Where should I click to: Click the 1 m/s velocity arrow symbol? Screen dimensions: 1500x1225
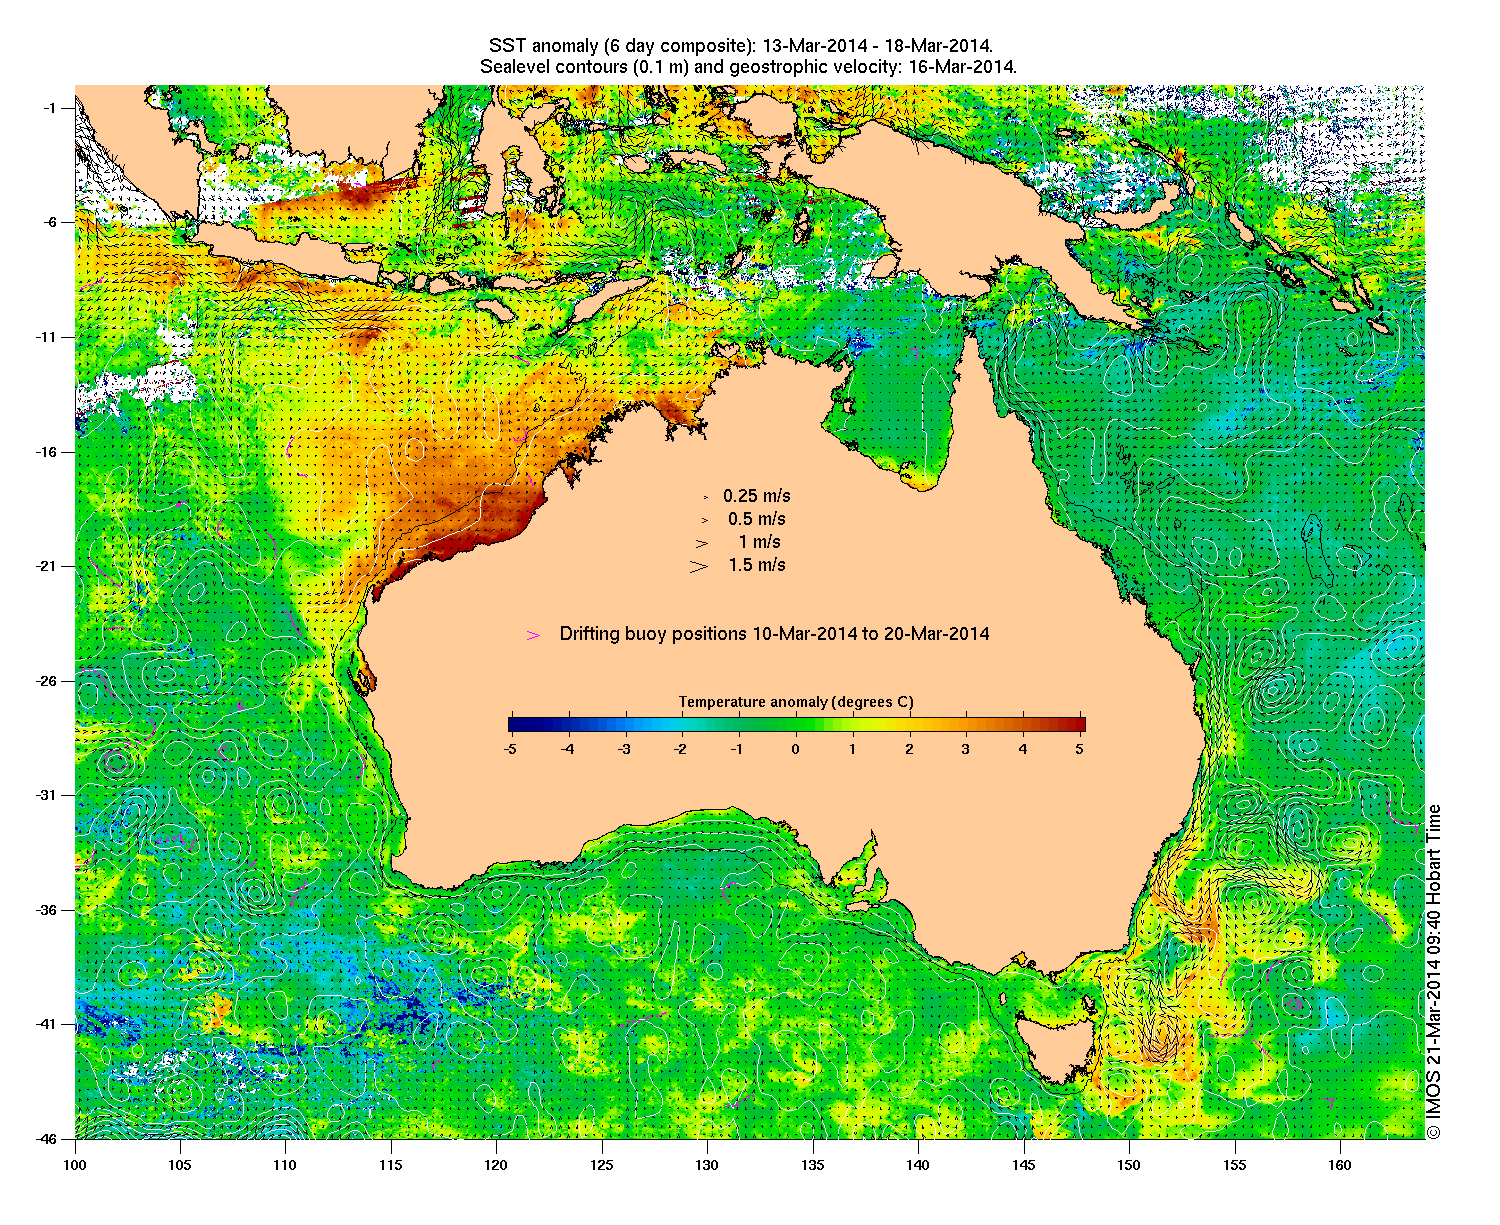703,543
